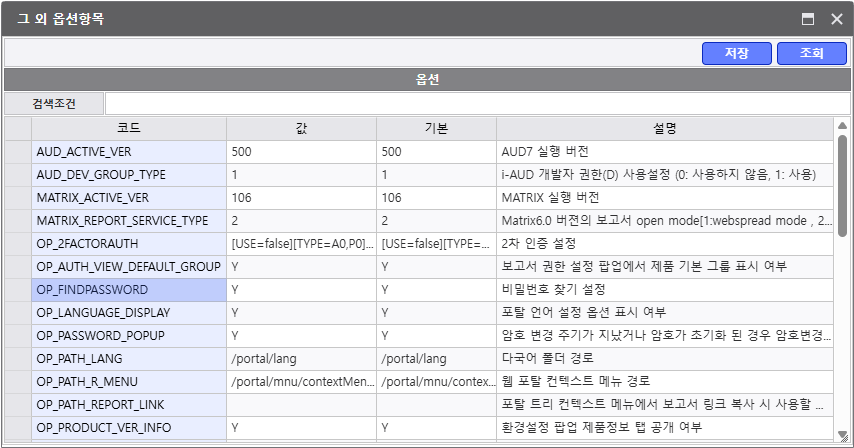Screen dimensions: 854x448
Task: Click the OP_PATH_LANG value cell
Action: pyautogui.click(x=301, y=358)
